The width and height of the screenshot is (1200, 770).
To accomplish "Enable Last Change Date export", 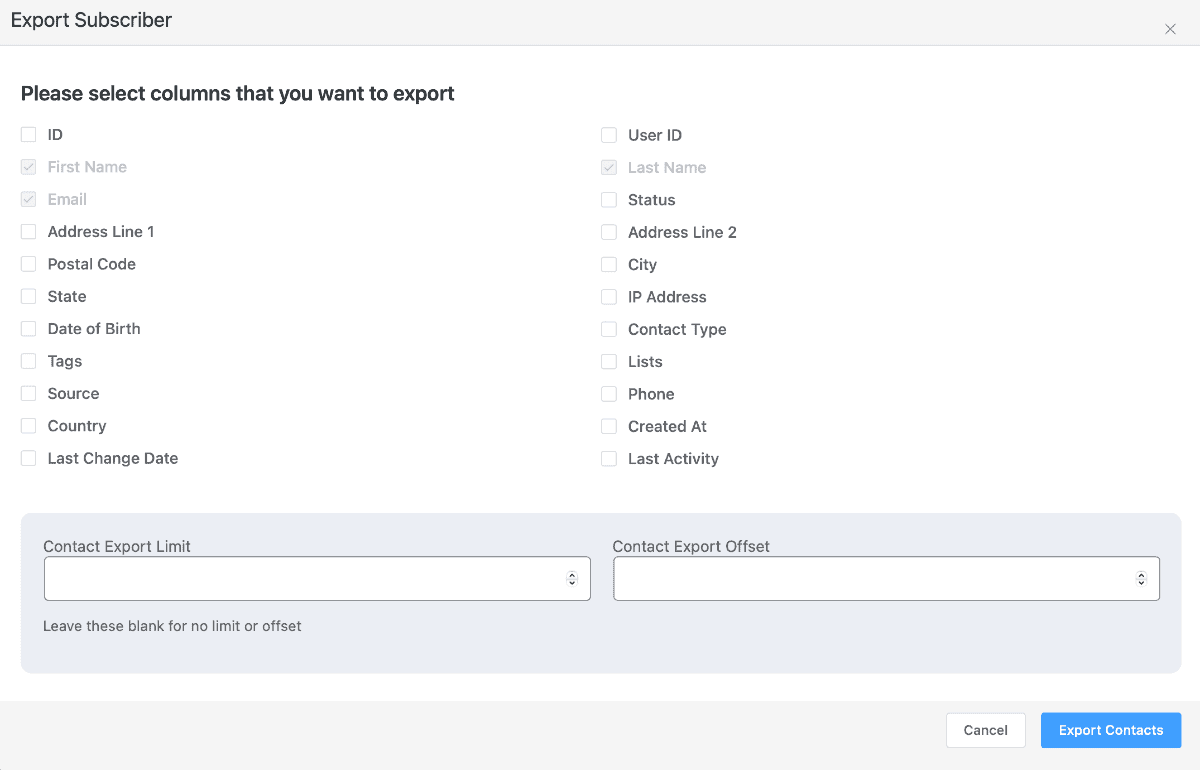I will click(28, 458).
